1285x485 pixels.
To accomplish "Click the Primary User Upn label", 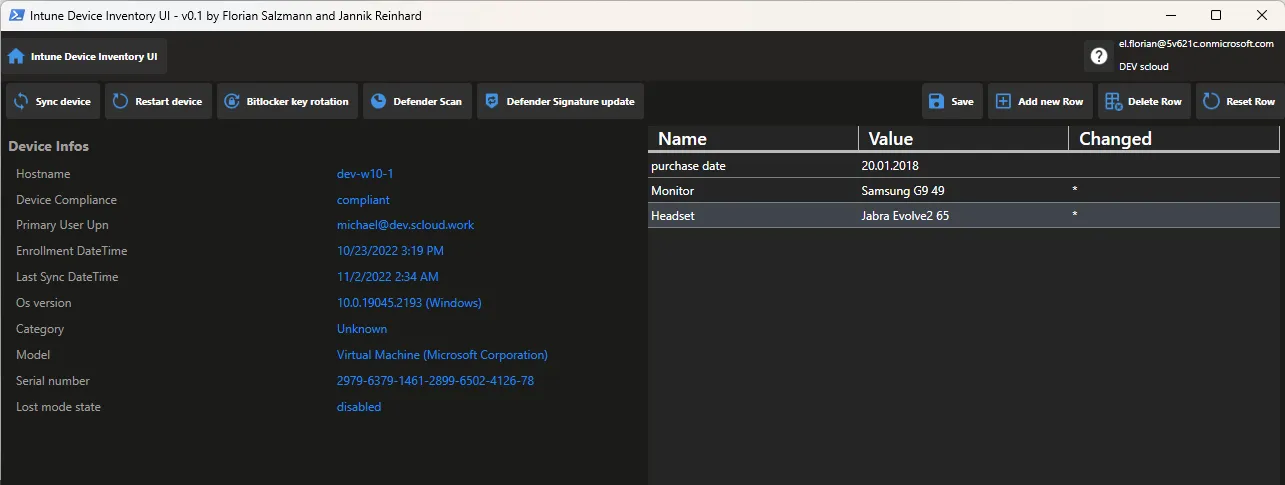I will click(62, 225).
